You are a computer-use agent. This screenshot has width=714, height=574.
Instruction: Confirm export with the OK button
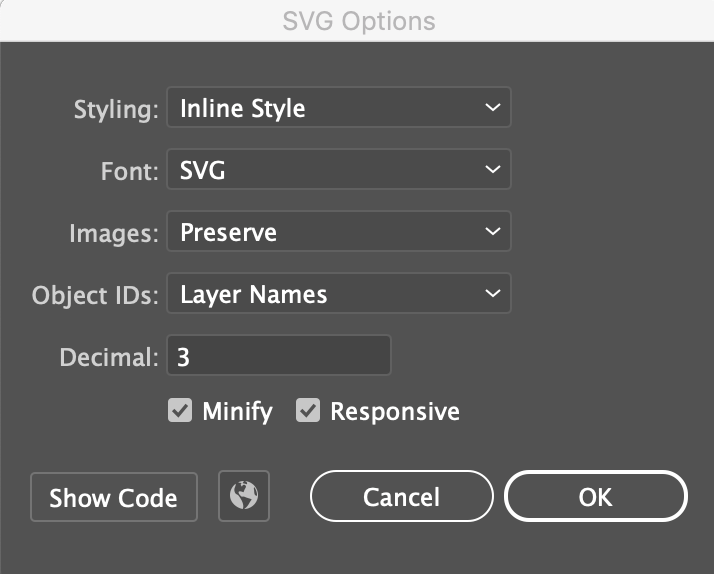595,497
